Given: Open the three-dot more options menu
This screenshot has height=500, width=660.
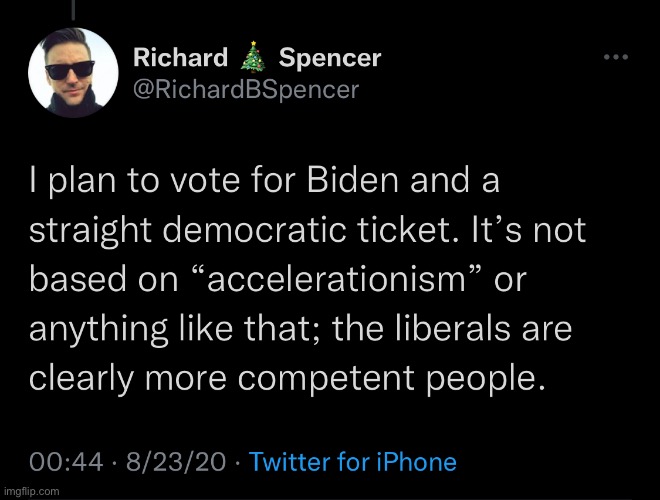Looking at the screenshot, I should 616,57.
